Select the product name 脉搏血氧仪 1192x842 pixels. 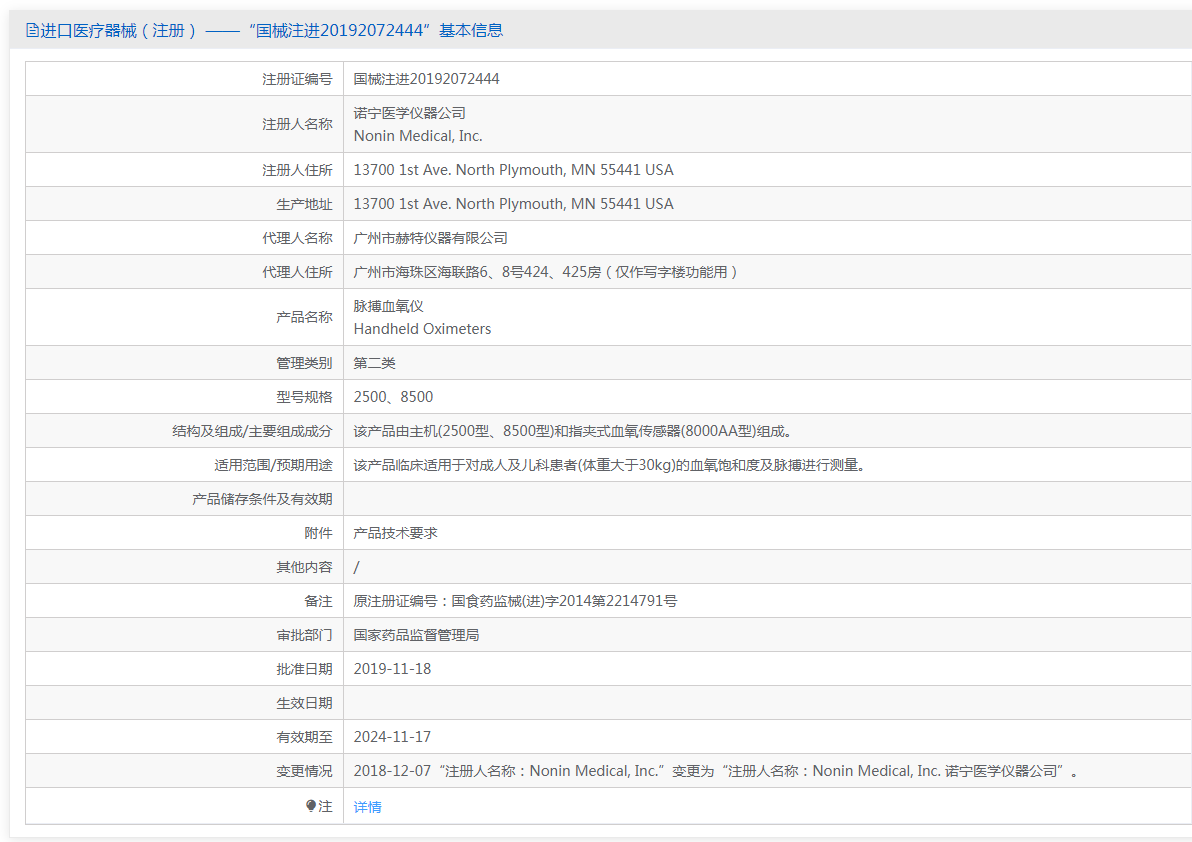[x=388, y=306]
